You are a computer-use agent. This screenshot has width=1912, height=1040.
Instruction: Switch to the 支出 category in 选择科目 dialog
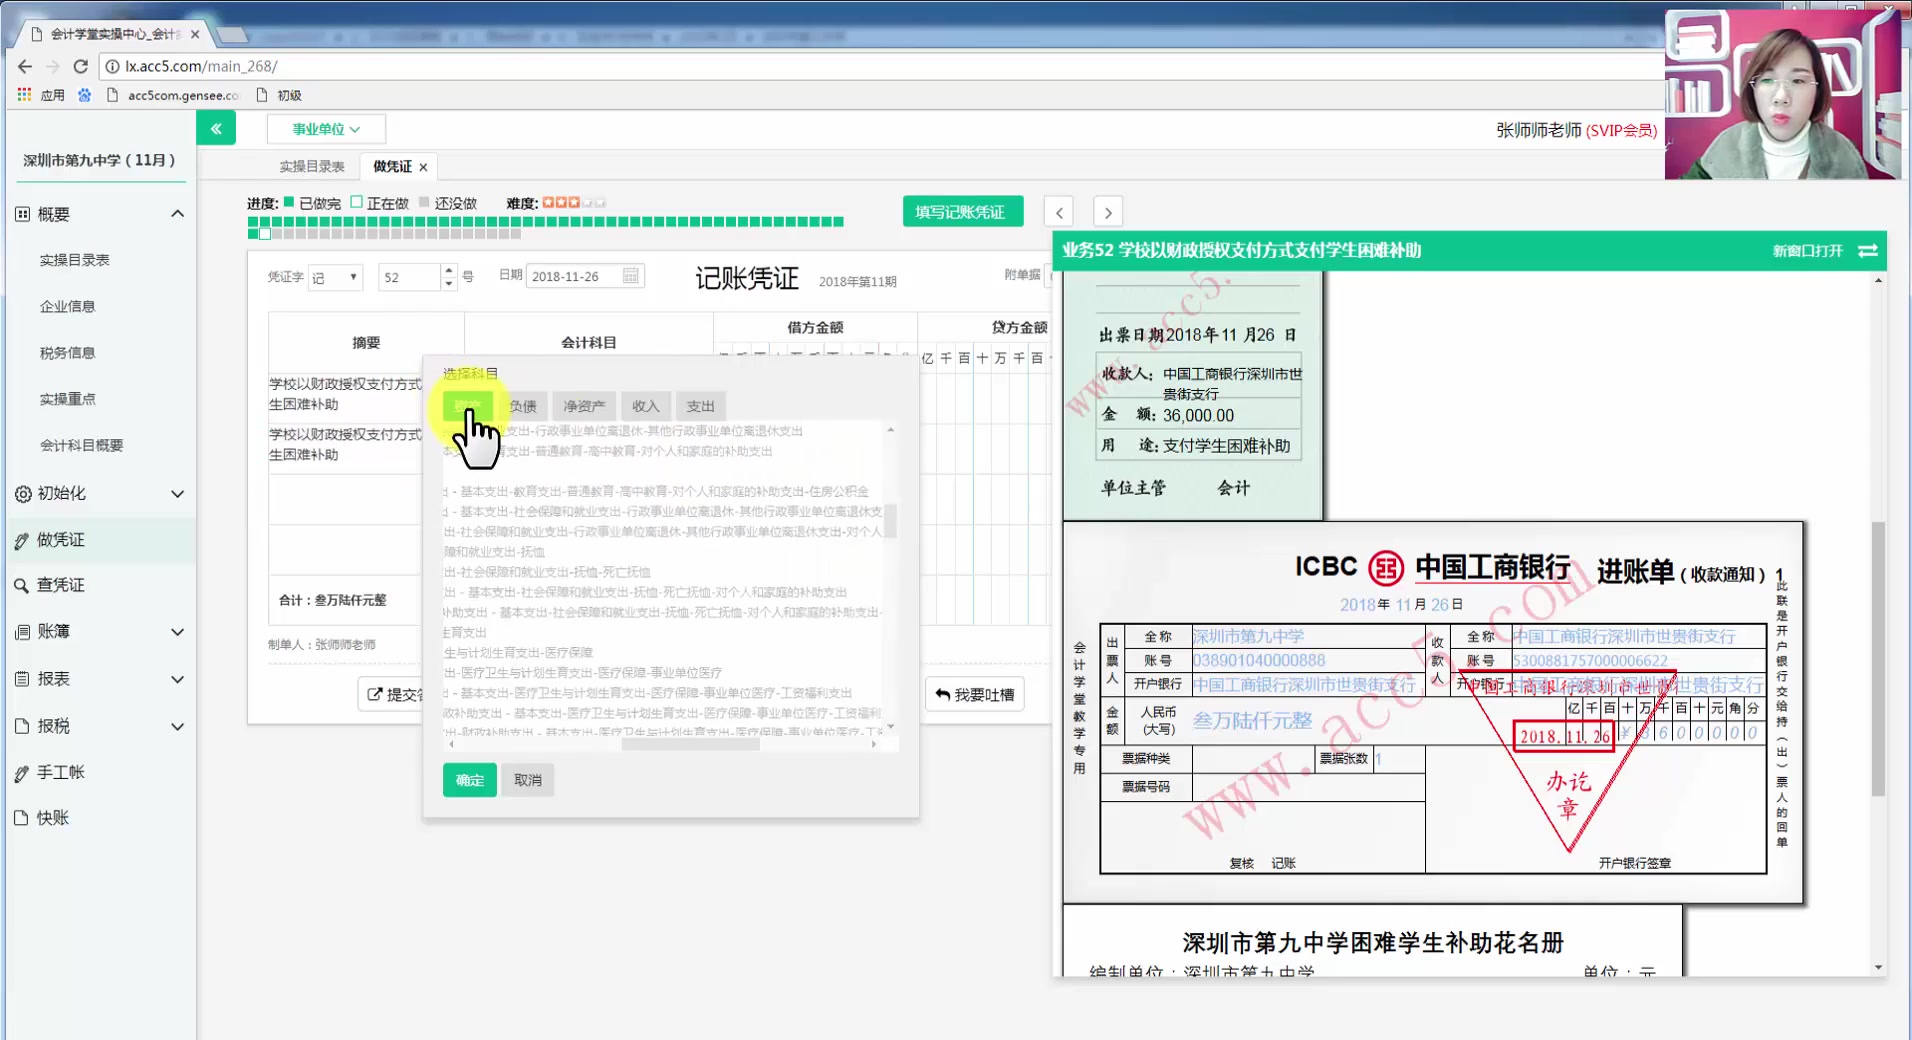pos(700,405)
